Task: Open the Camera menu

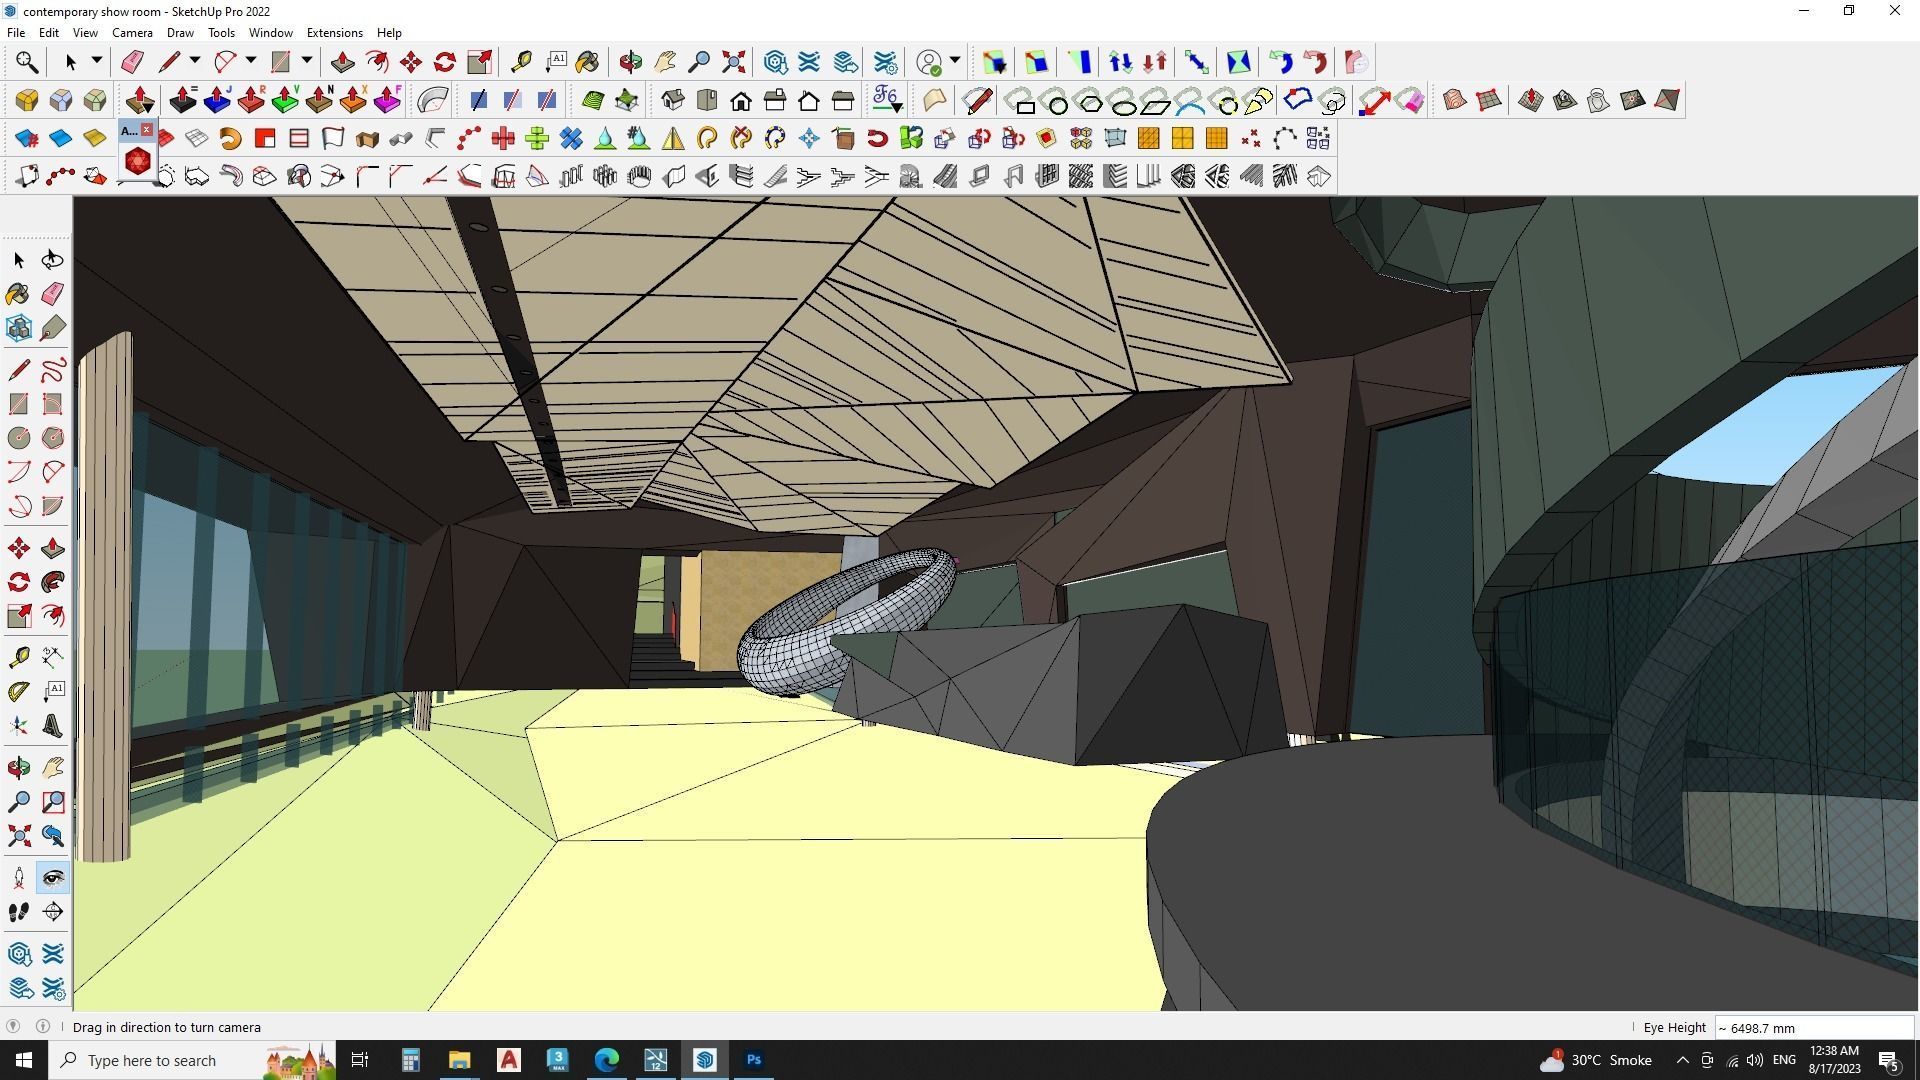Action: coord(132,33)
